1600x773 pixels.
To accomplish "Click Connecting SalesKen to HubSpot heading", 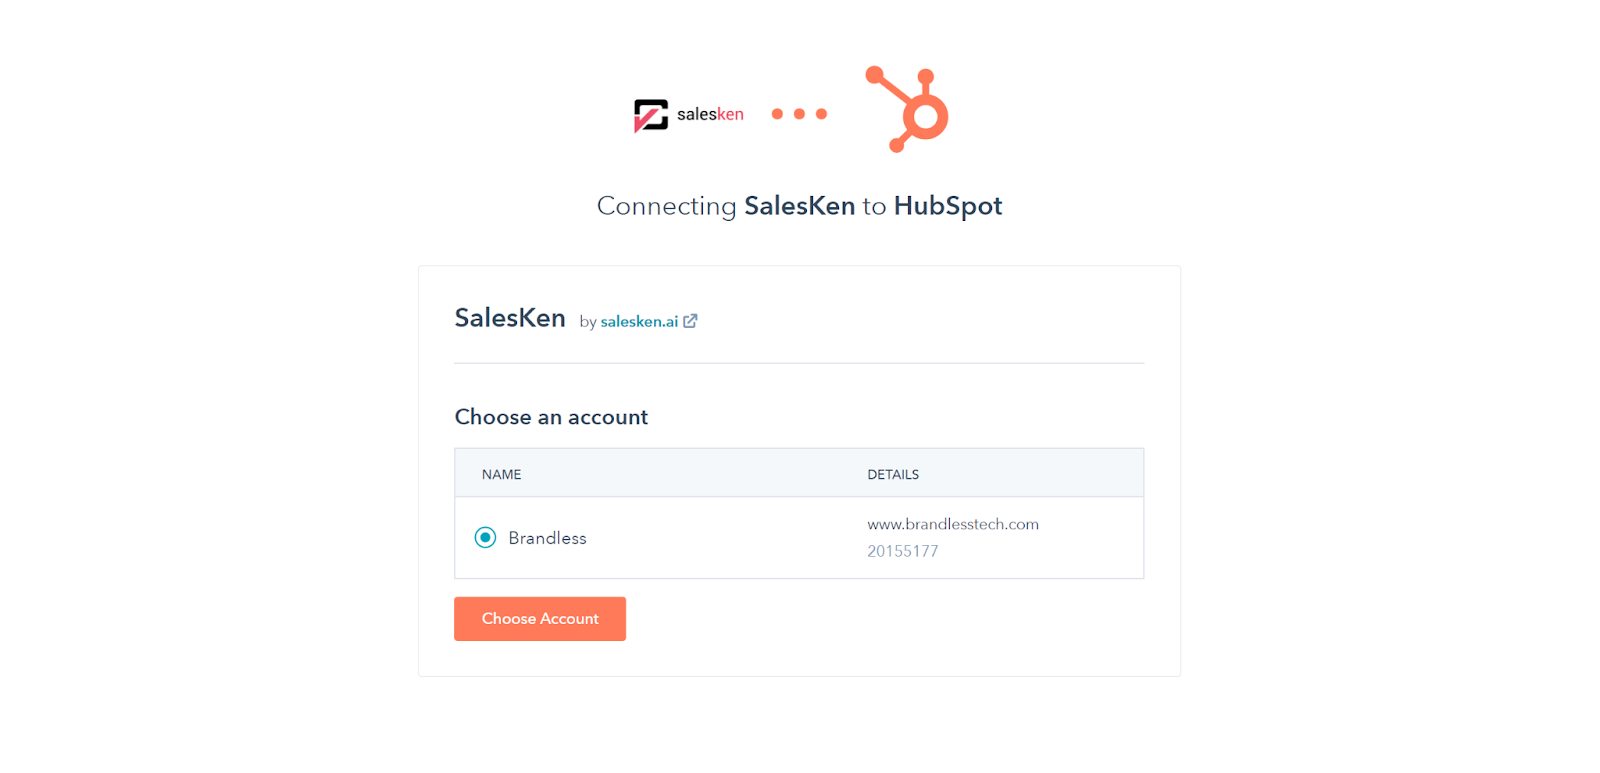I will tap(799, 206).
